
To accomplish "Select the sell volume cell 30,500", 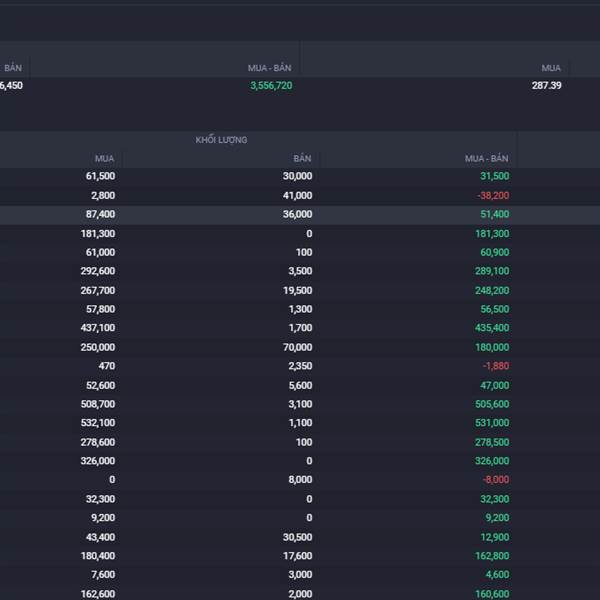I will [297, 537].
